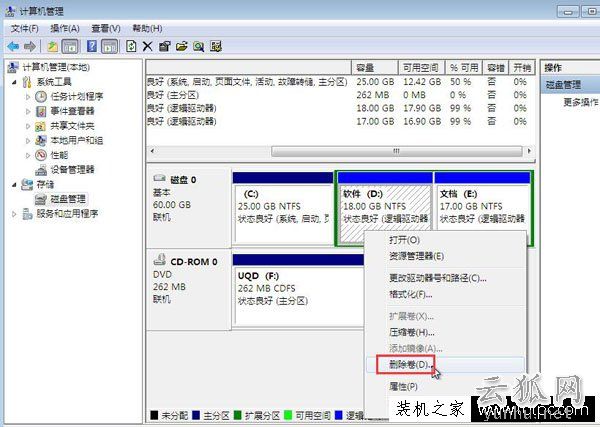Select 计算机管理(本地) root node

pyautogui.click(x=56, y=67)
